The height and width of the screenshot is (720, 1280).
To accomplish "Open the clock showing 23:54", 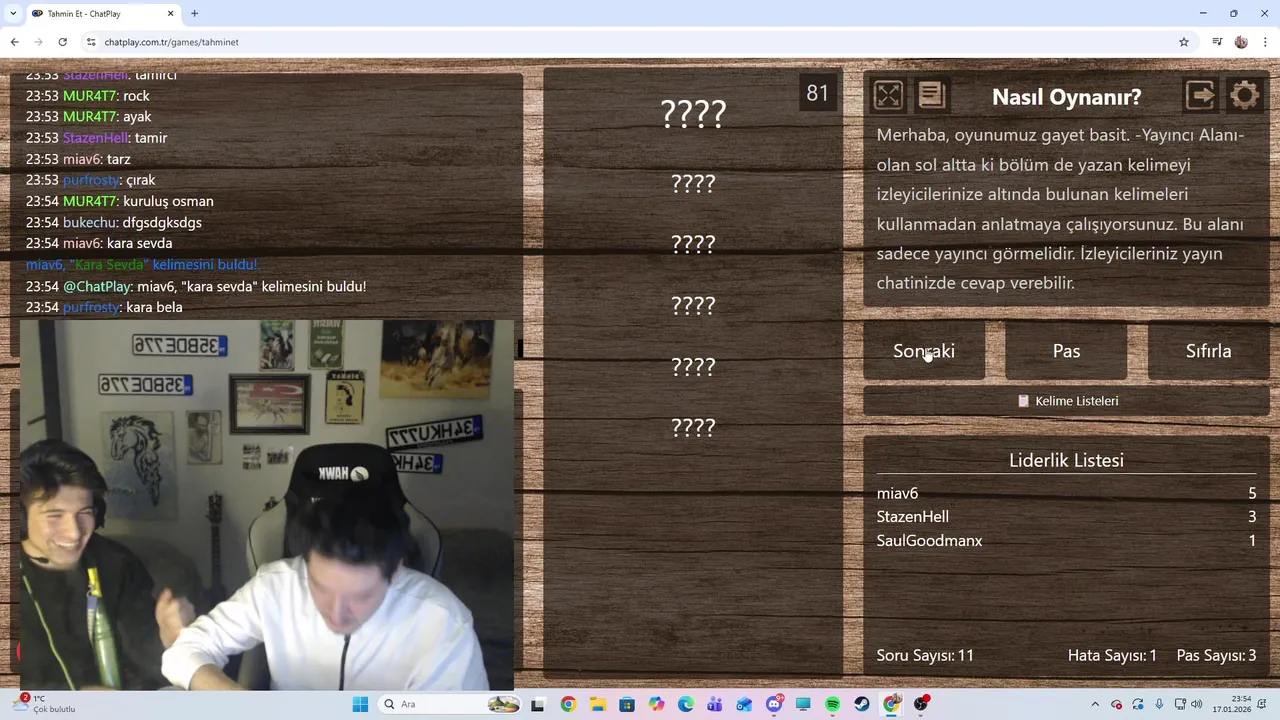I will pos(1234,704).
